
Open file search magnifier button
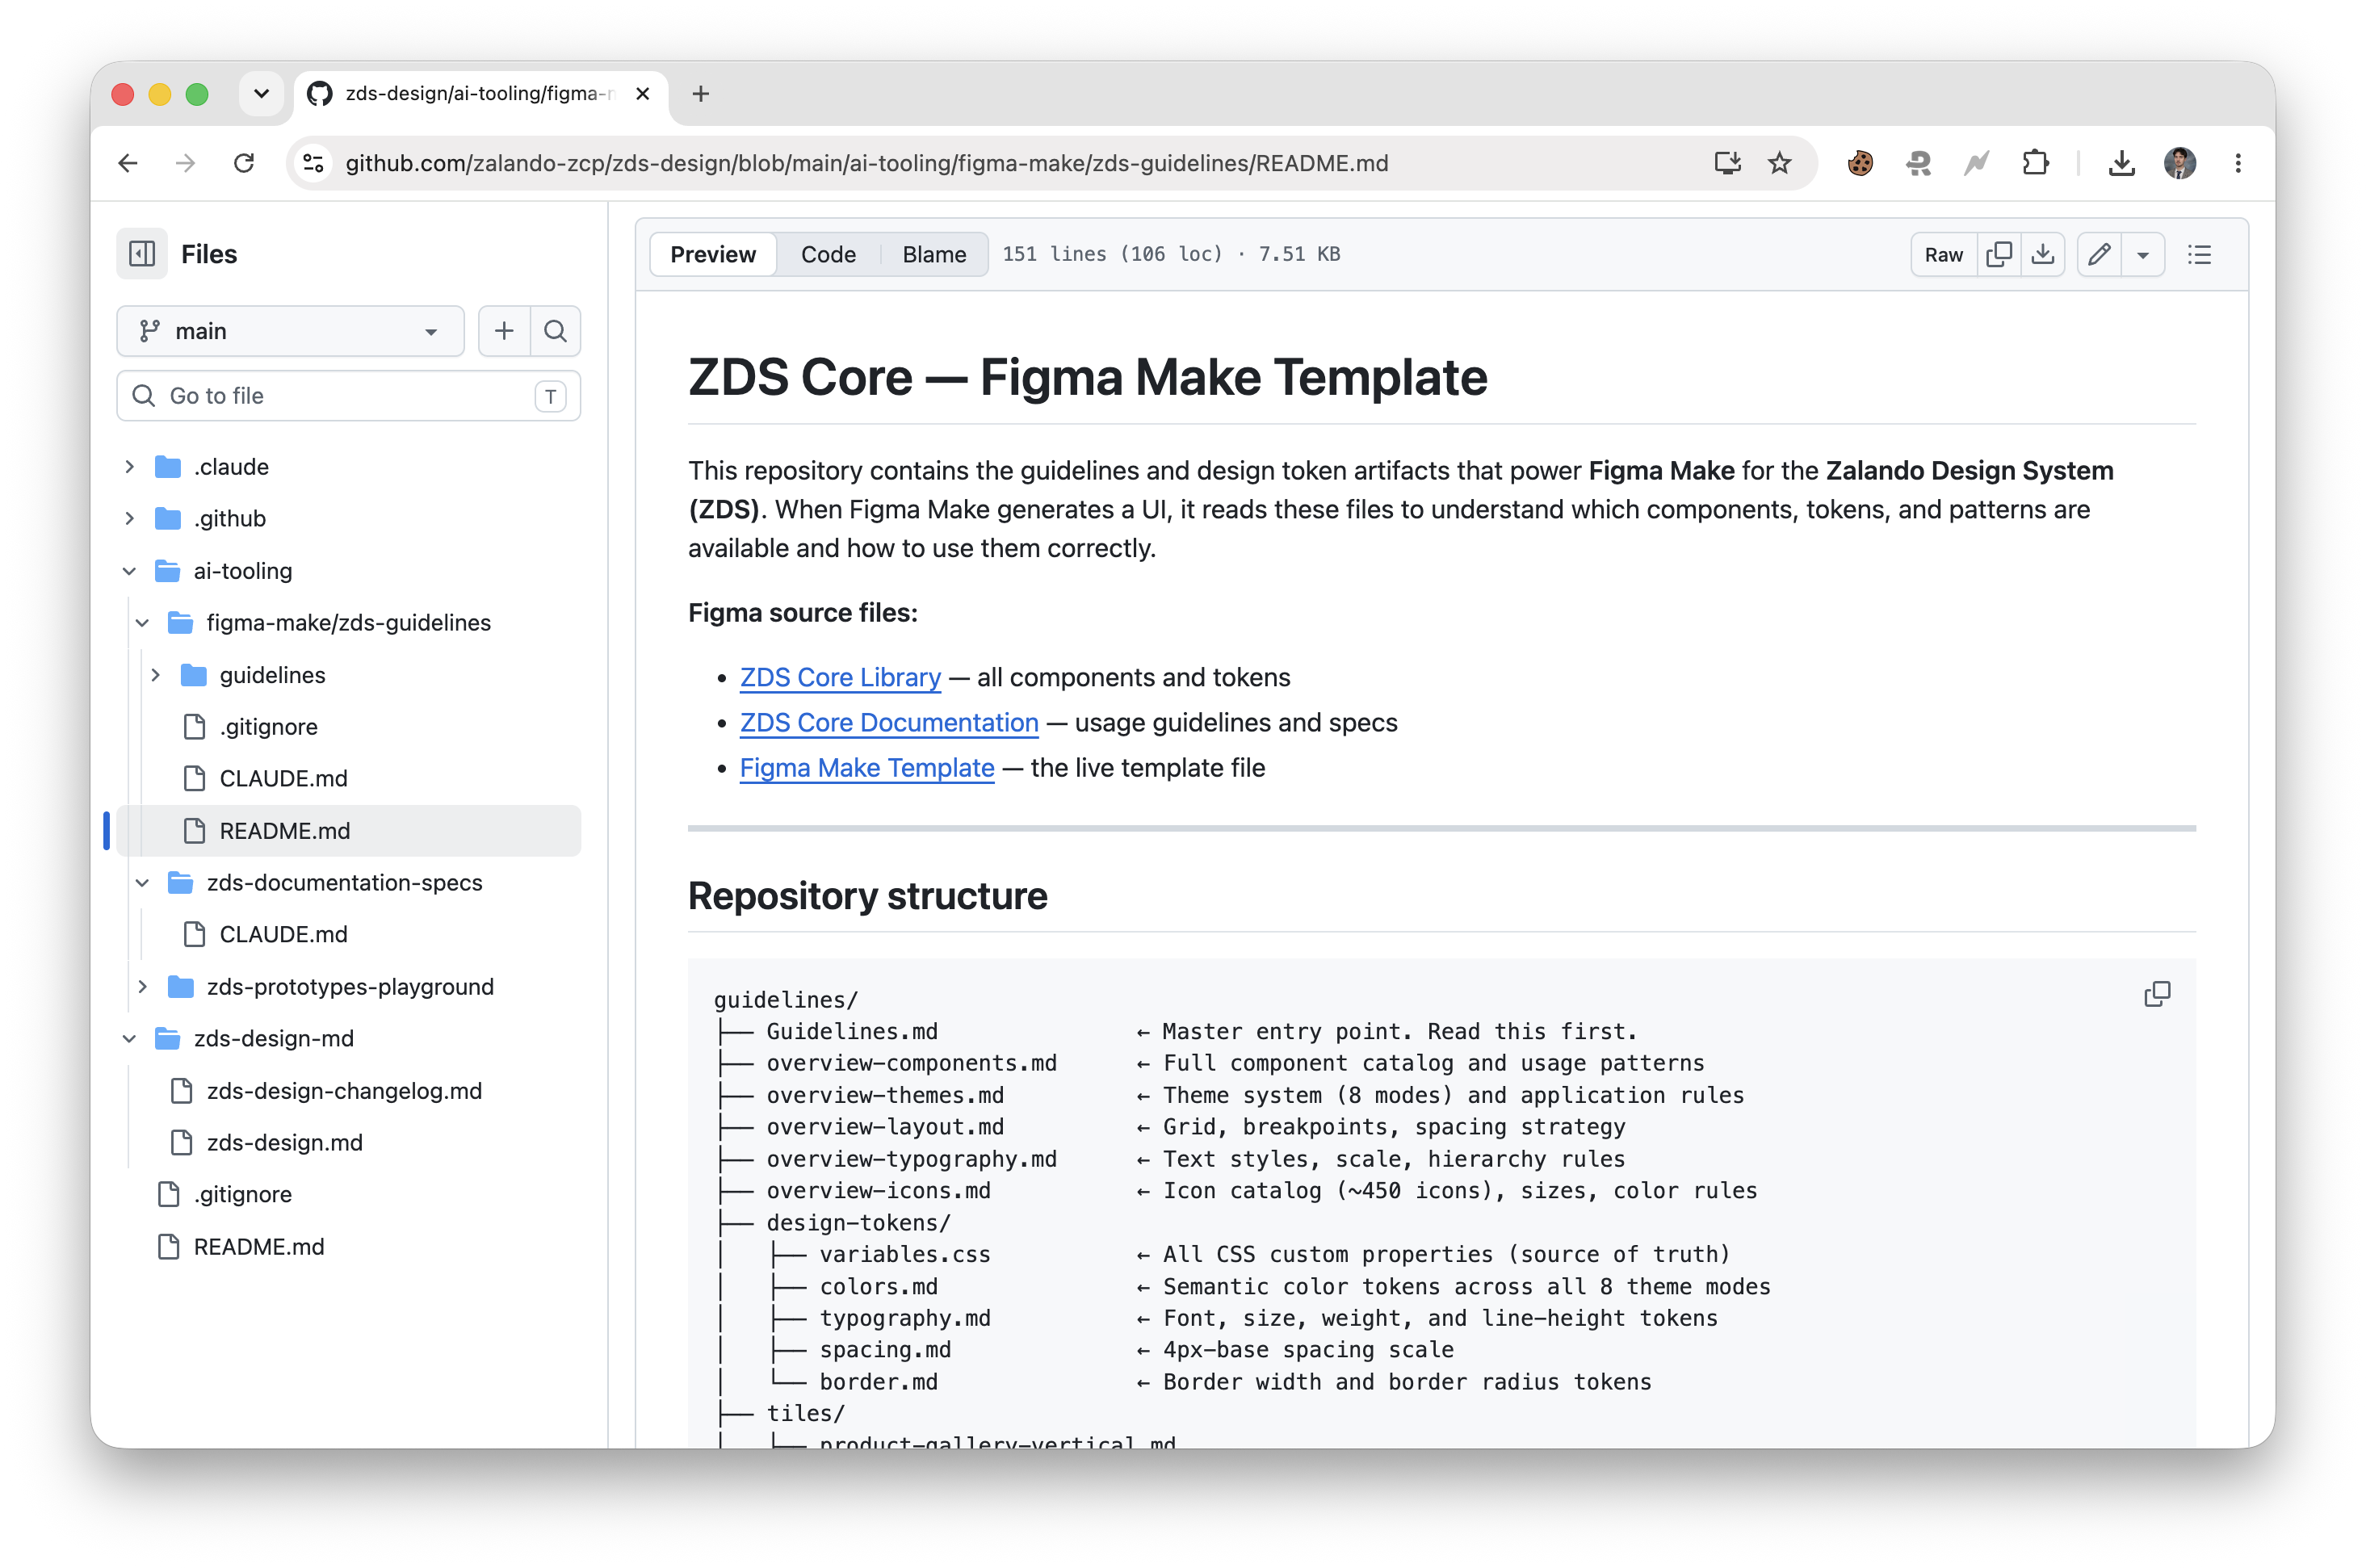[555, 331]
